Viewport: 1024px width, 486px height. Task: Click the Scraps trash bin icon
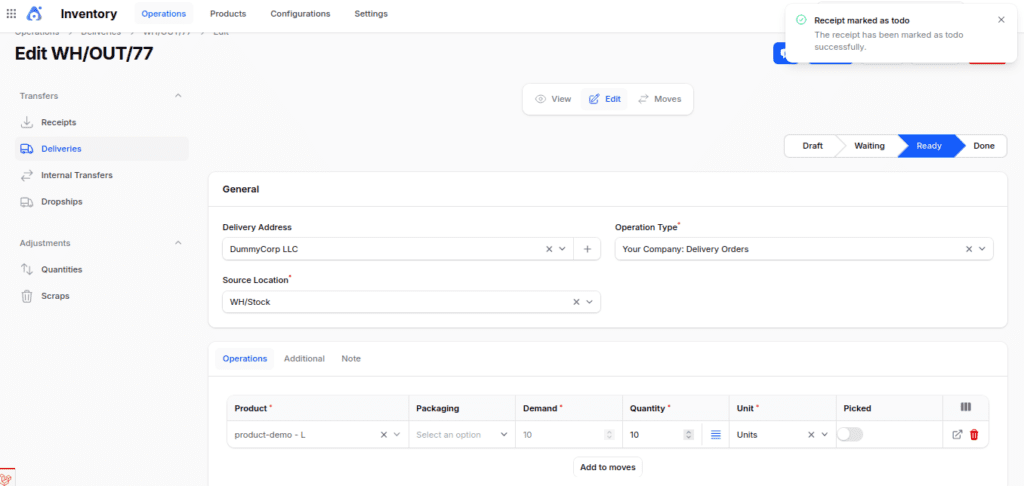click(27, 296)
